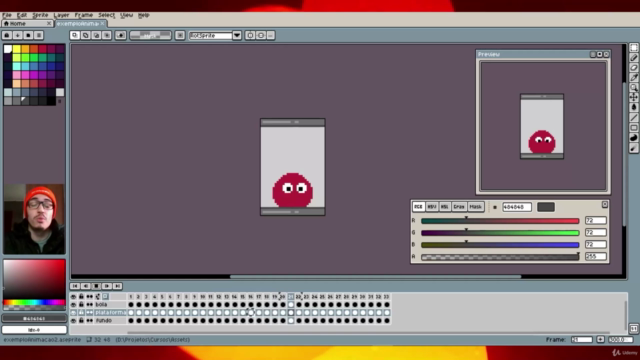Open the Layer menu
Image resolution: width=640 pixels, height=360 pixels.
[61, 15]
